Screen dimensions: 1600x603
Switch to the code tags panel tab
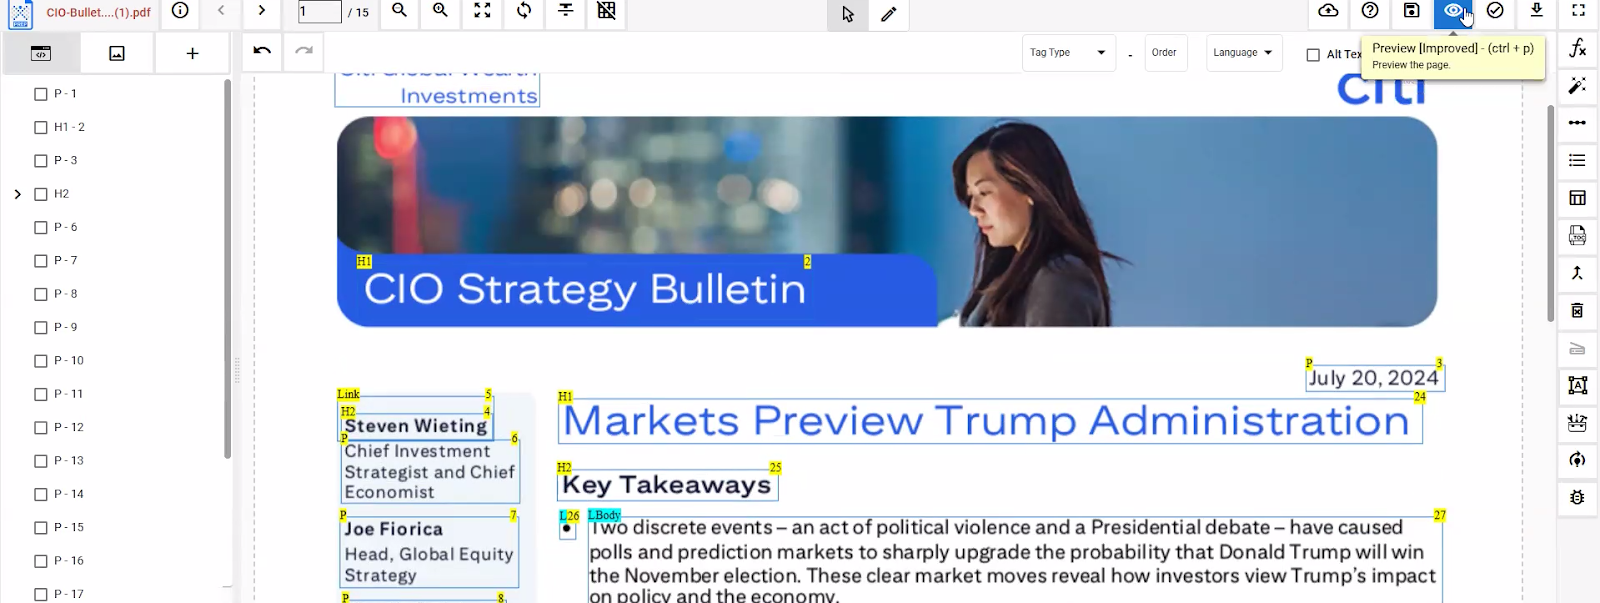pos(41,53)
